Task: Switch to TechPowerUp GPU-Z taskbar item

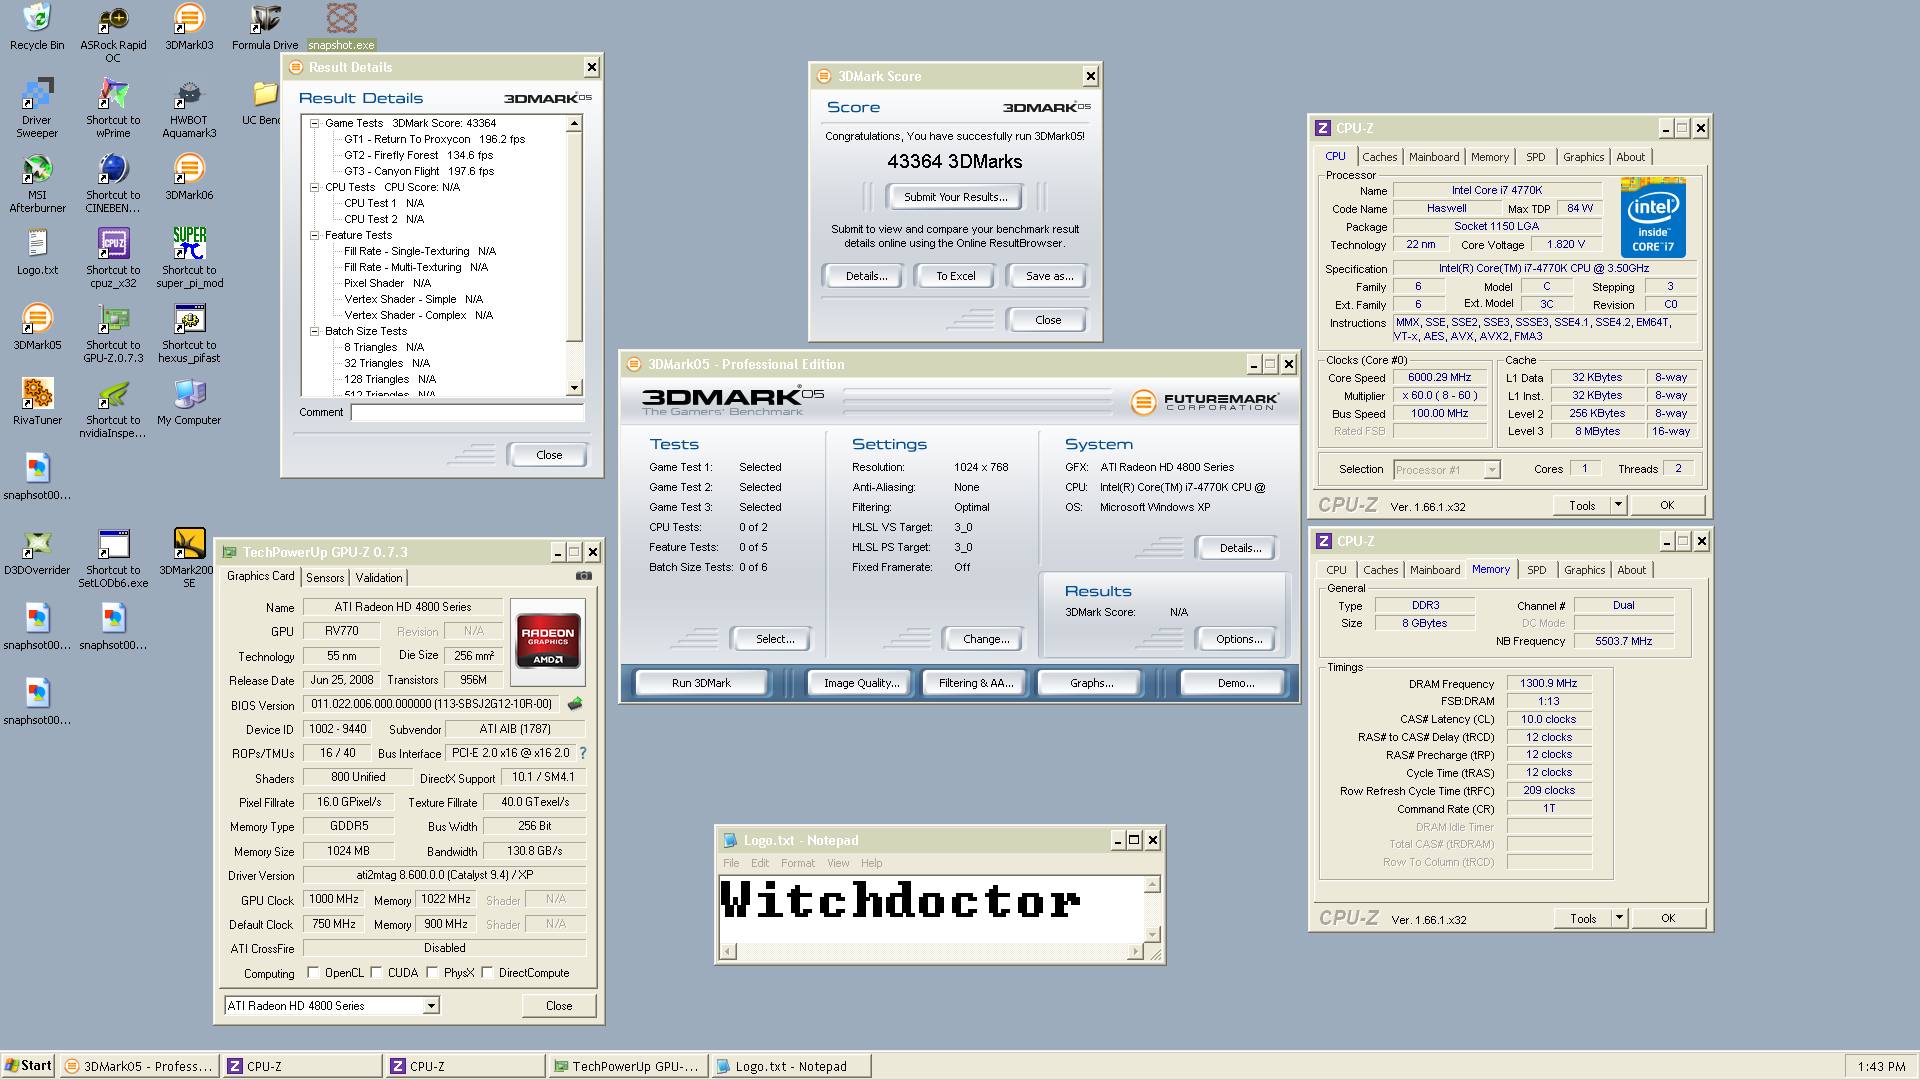Action: click(627, 1066)
